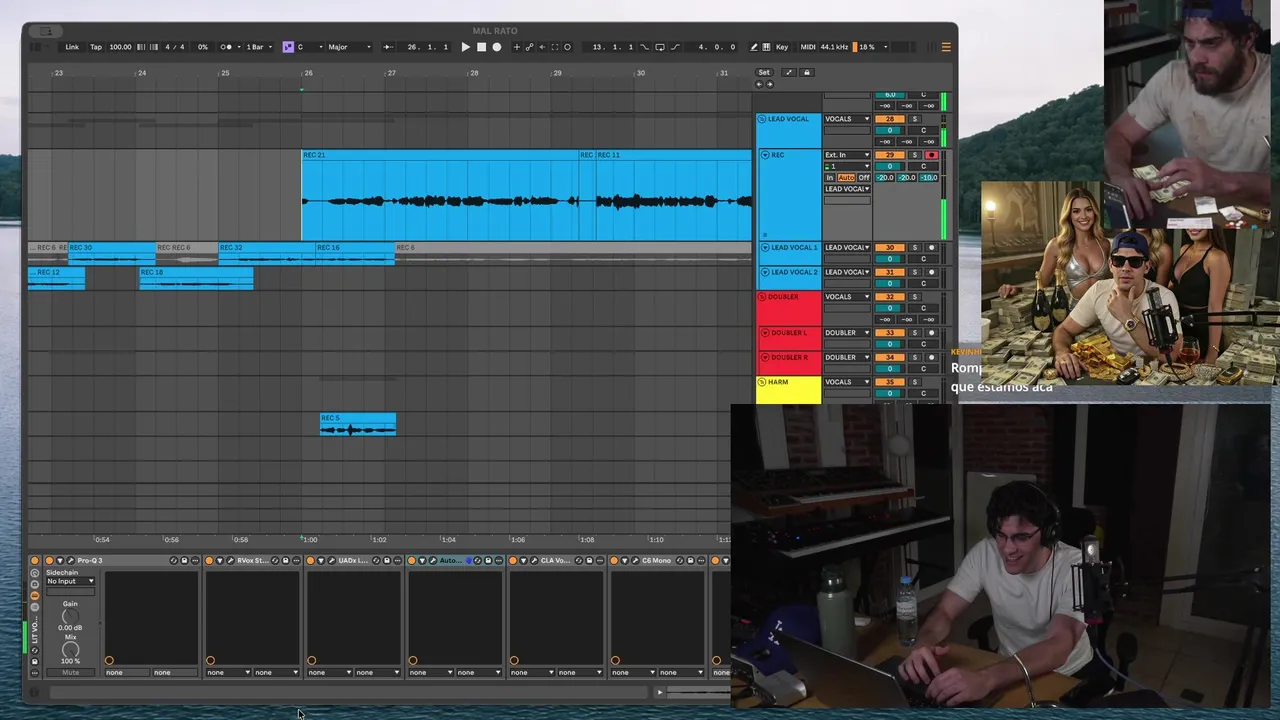Click the Arrangement Record button
Screen dimensions: 1280x720
[x=496, y=47]
